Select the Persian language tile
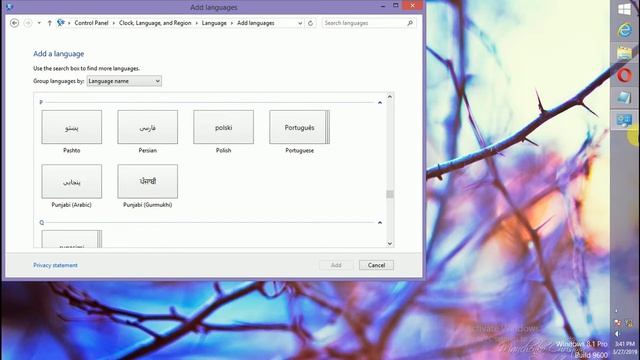The height and width of the screenshot is (360, 640). pos(147,127)
